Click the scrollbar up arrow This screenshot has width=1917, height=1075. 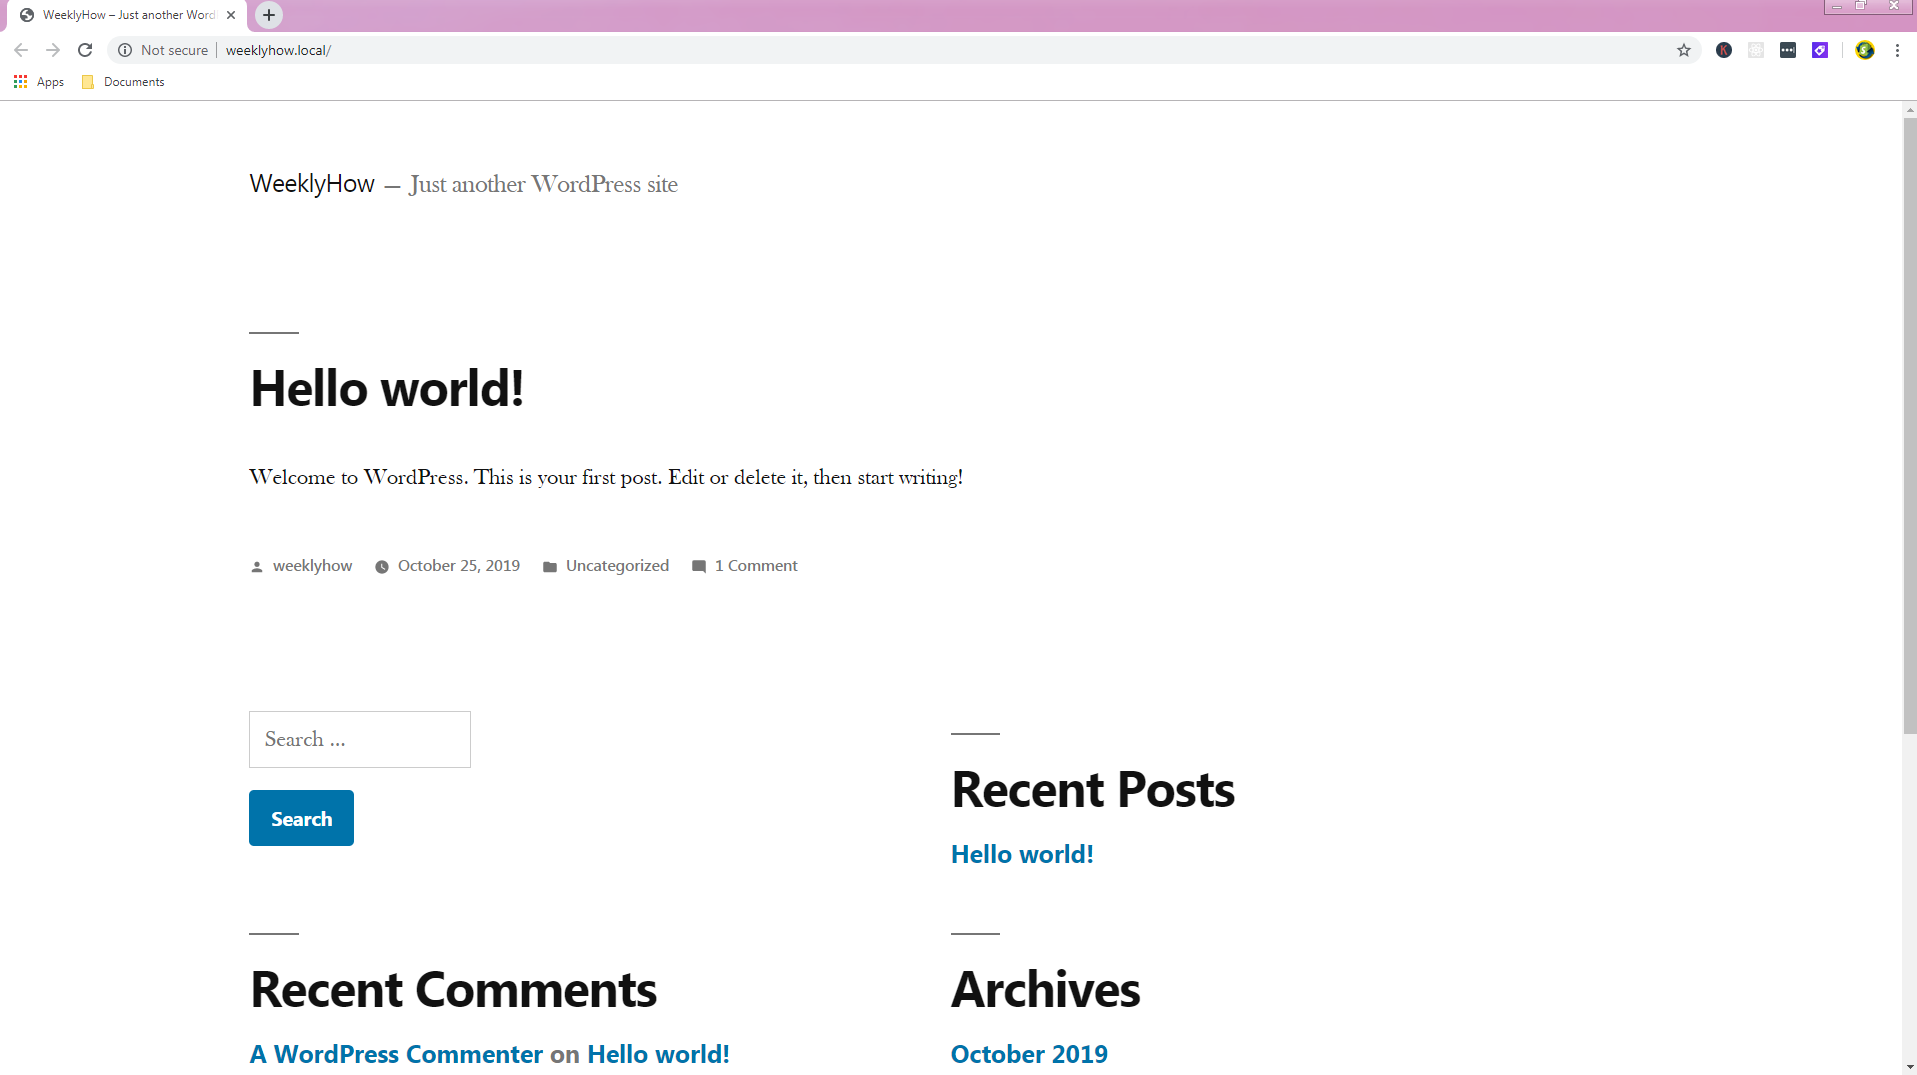pyautogui.click(x=1909, y=109)
